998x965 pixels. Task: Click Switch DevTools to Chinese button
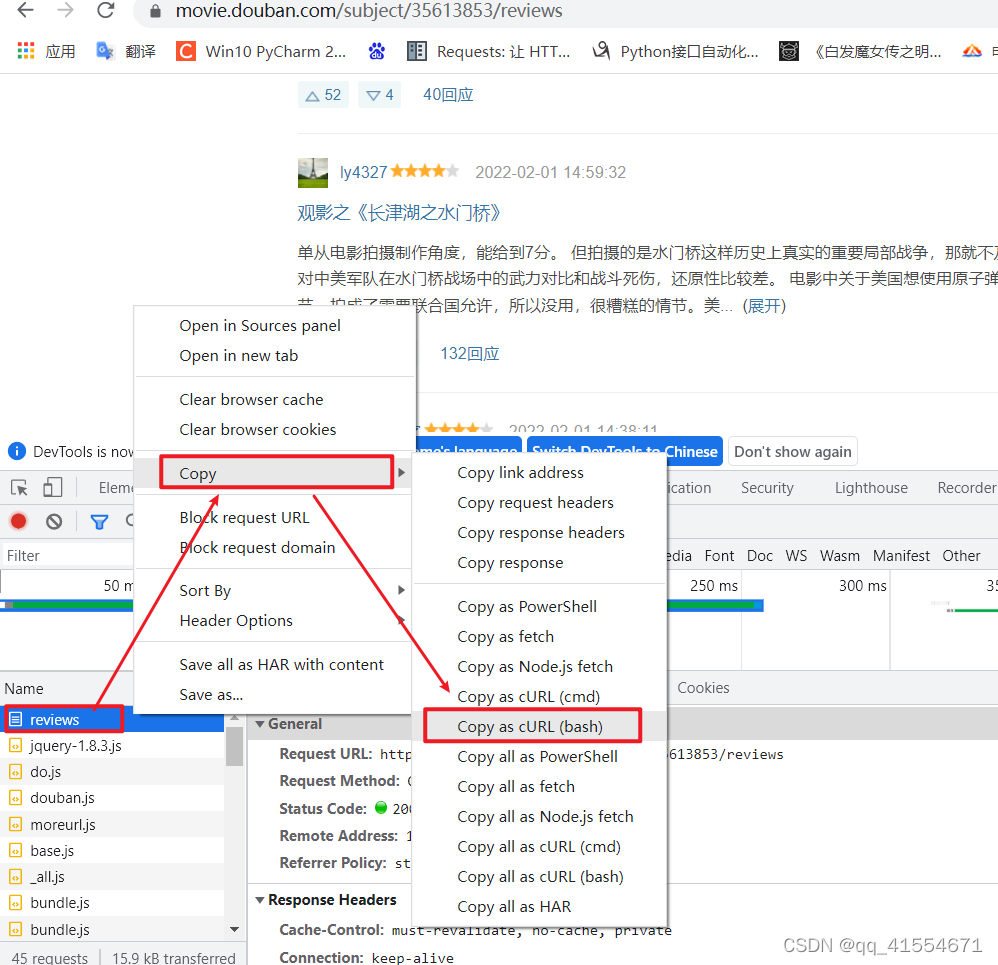(x=624, y=451)
